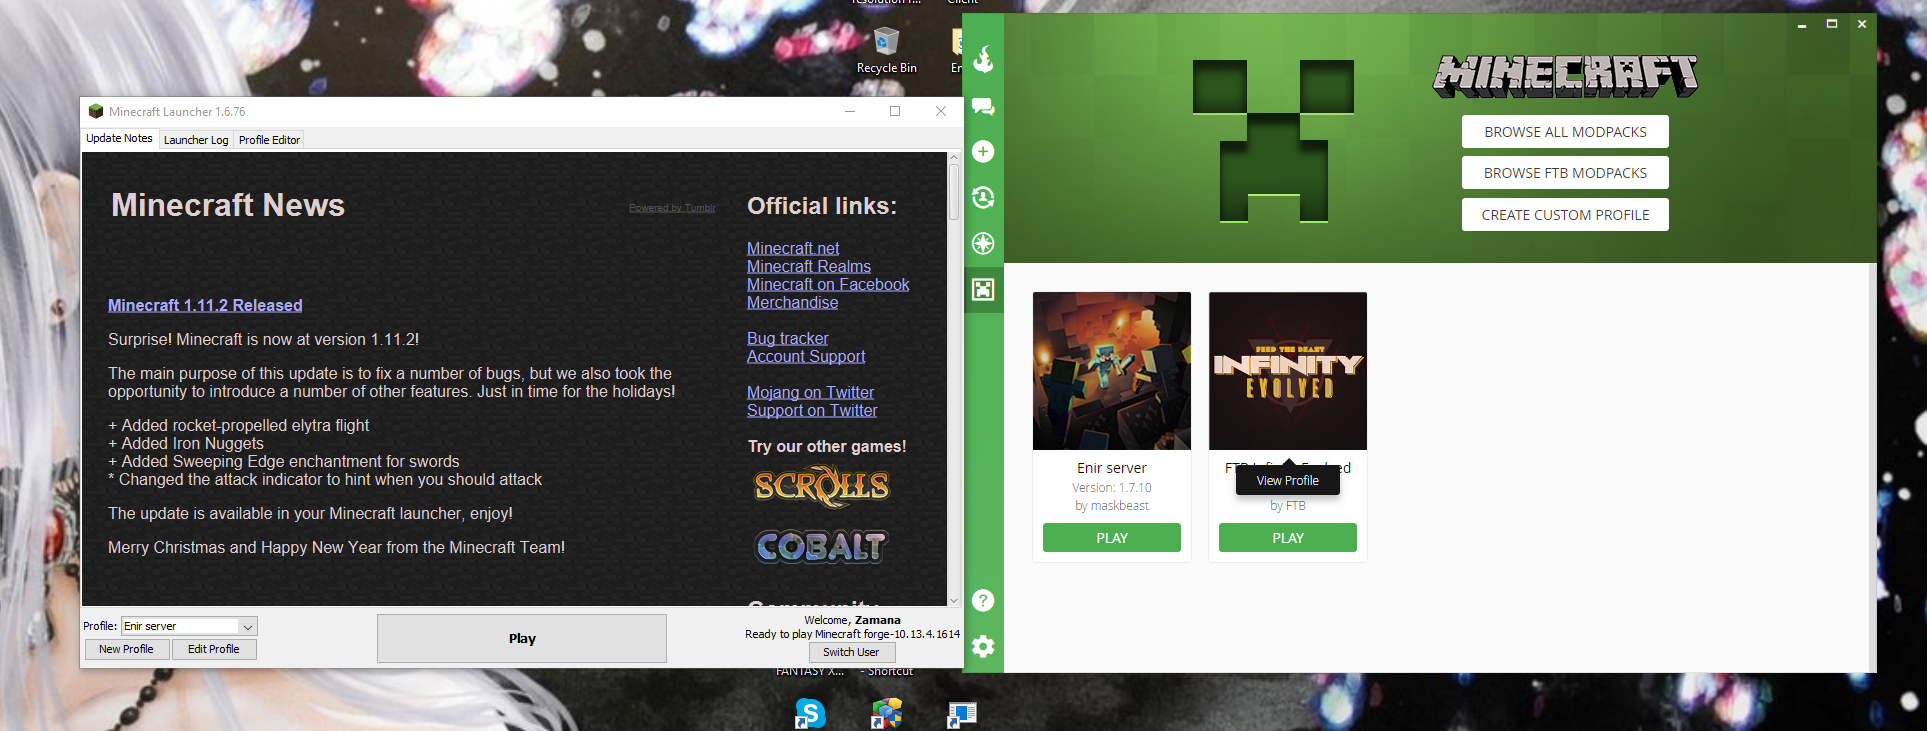Open the Minecraft Realms link
1927x731 pixels.
click(809, 266)
